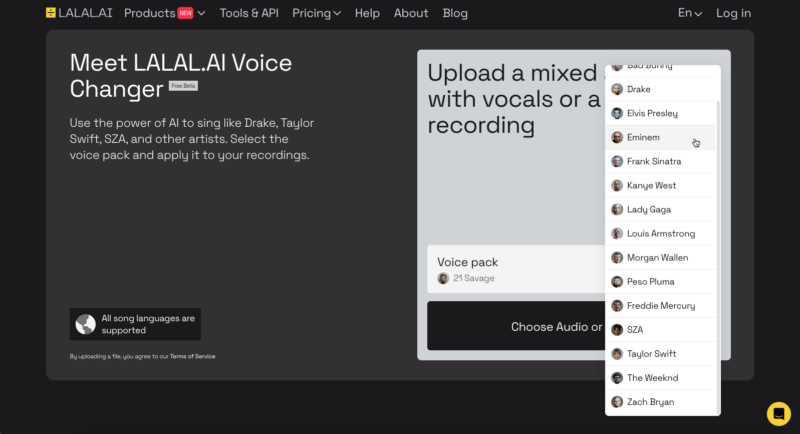The image size is (800, 434).
Task: Click SZA's avatar icon
Action: (617, 329)
